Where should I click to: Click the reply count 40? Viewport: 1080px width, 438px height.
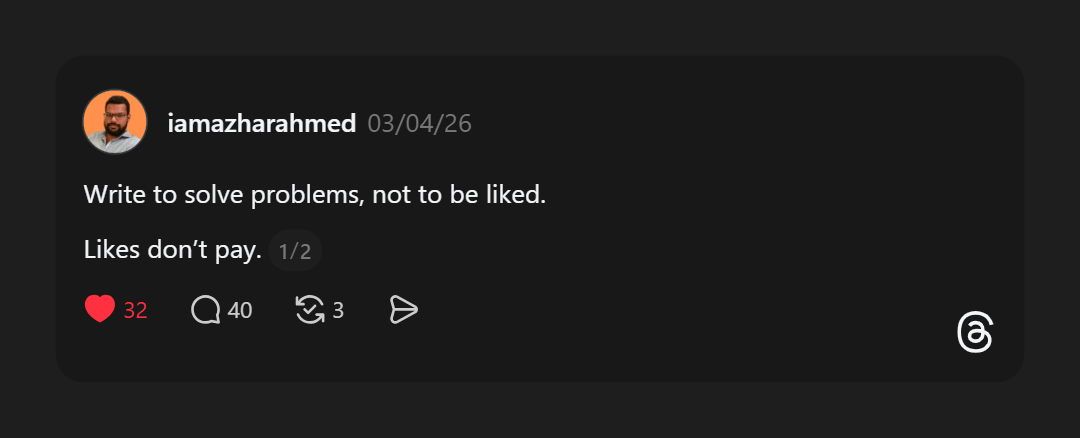[x=240, y=311]
